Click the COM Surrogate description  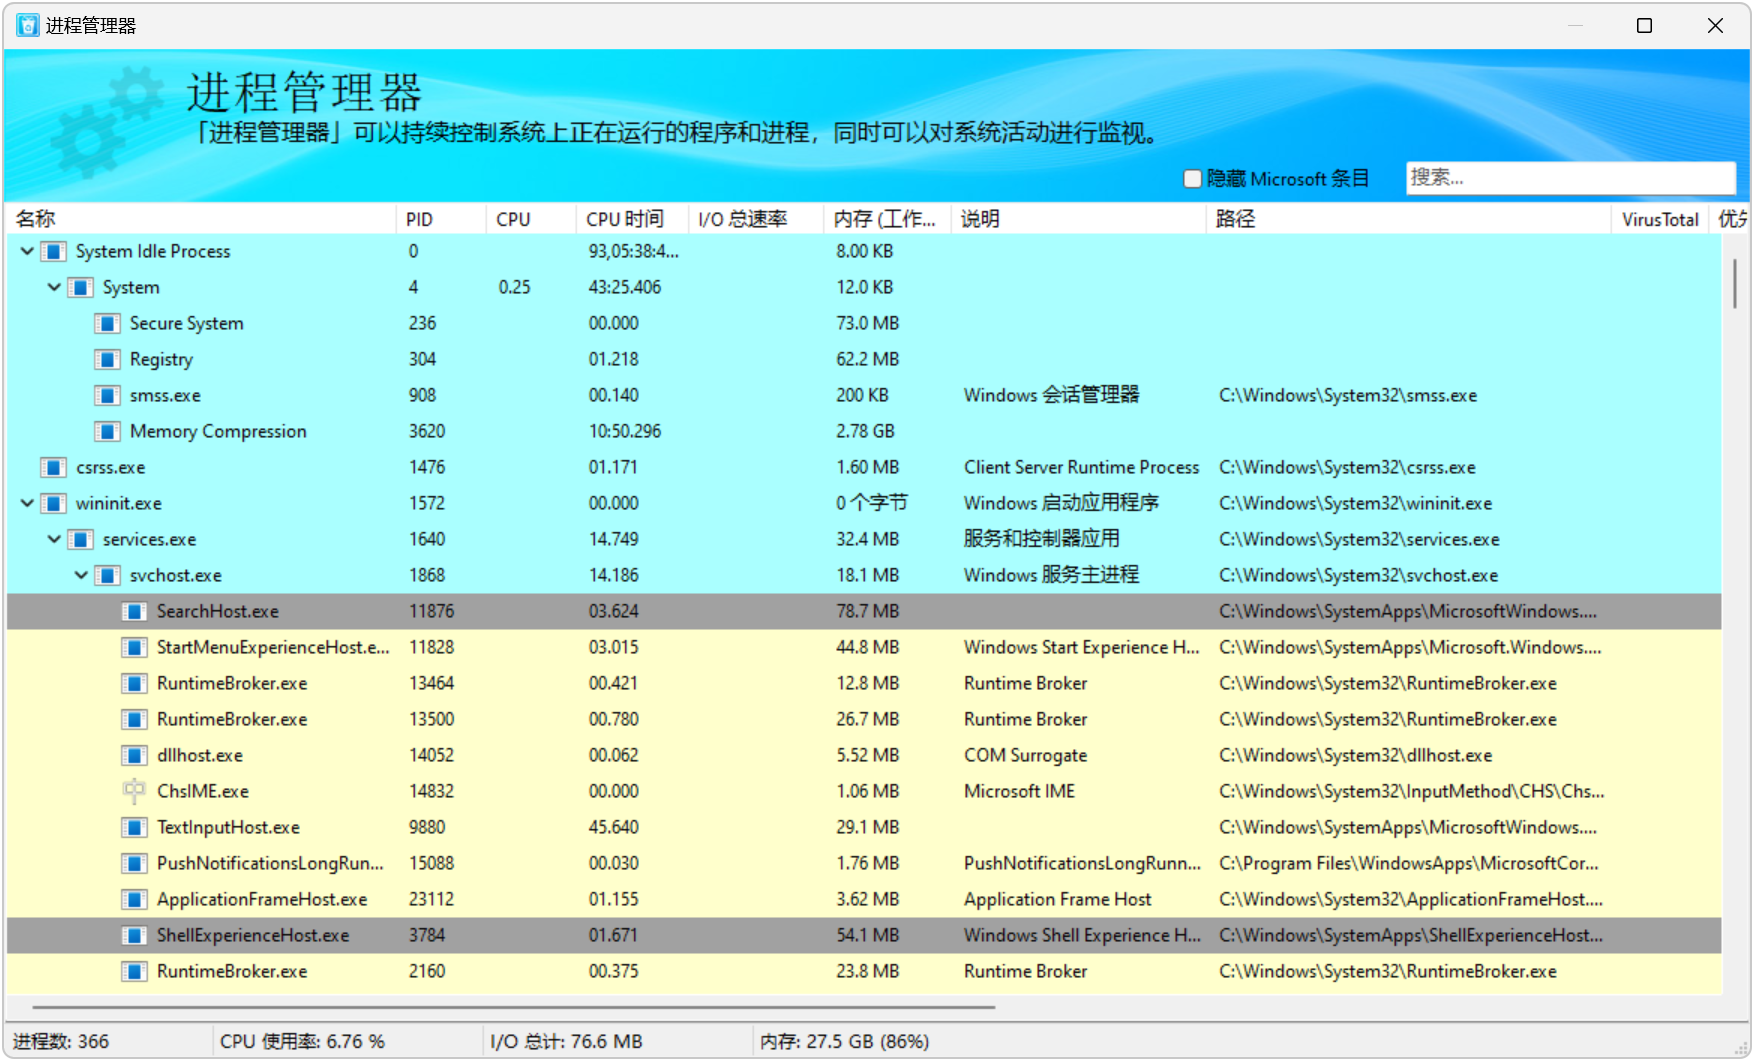pos(1025,755)
